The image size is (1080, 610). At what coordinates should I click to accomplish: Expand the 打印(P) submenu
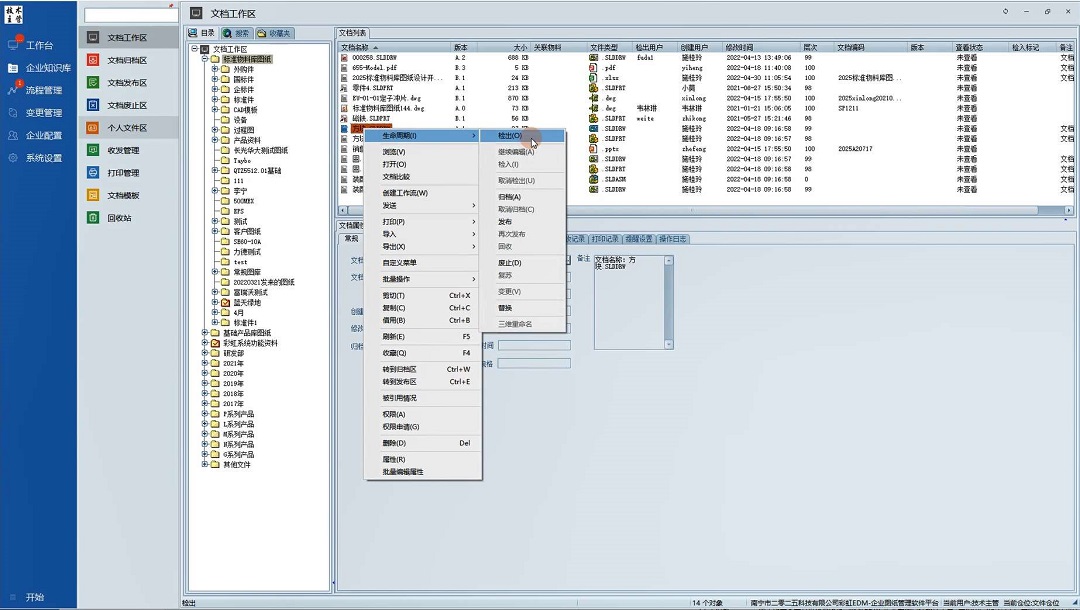[423, 222]
